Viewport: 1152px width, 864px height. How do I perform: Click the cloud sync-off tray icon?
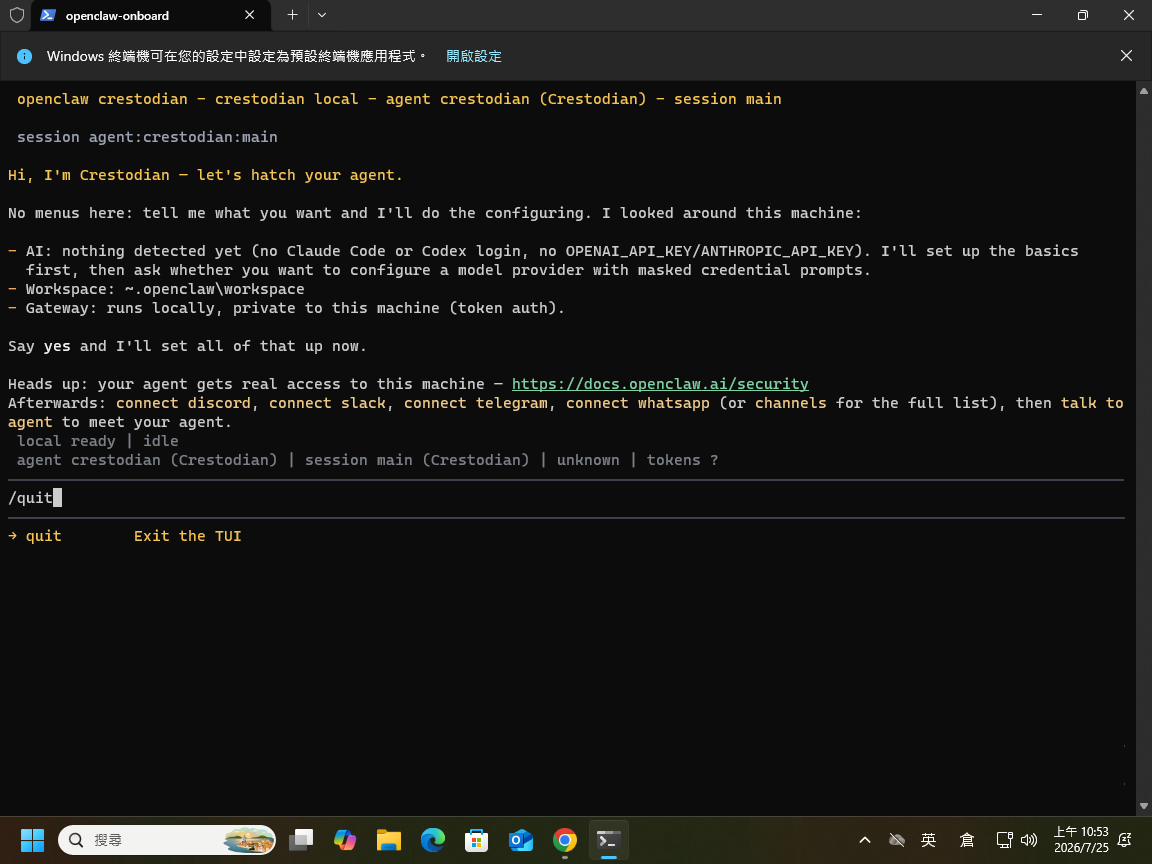click(x=896, y=840)
